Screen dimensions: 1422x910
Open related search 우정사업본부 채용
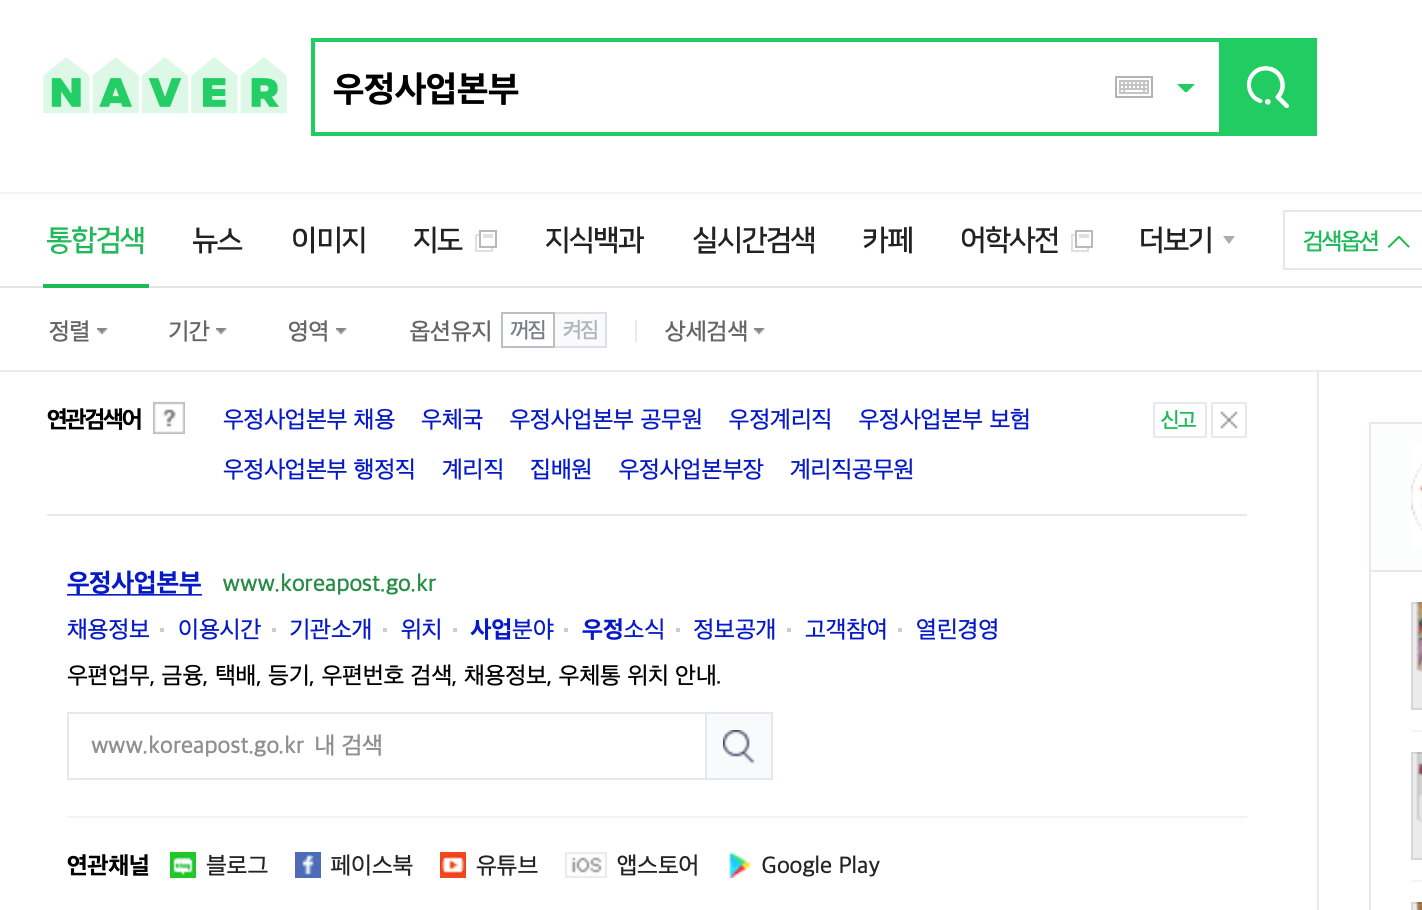pyautogui.click(x=309, y=419)
